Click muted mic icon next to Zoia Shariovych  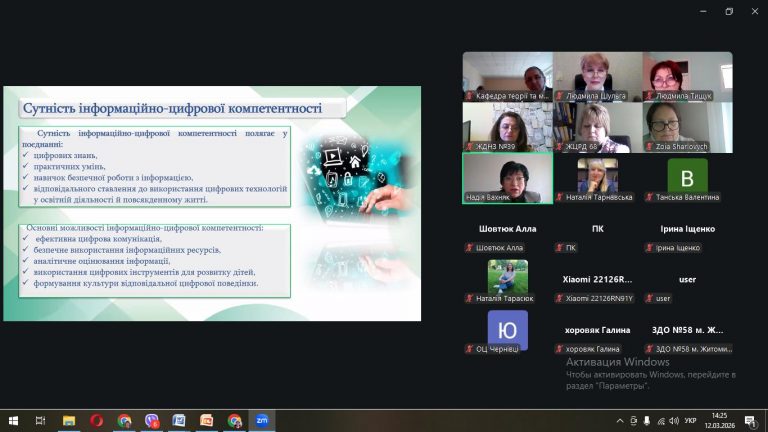tap(649, 147)
